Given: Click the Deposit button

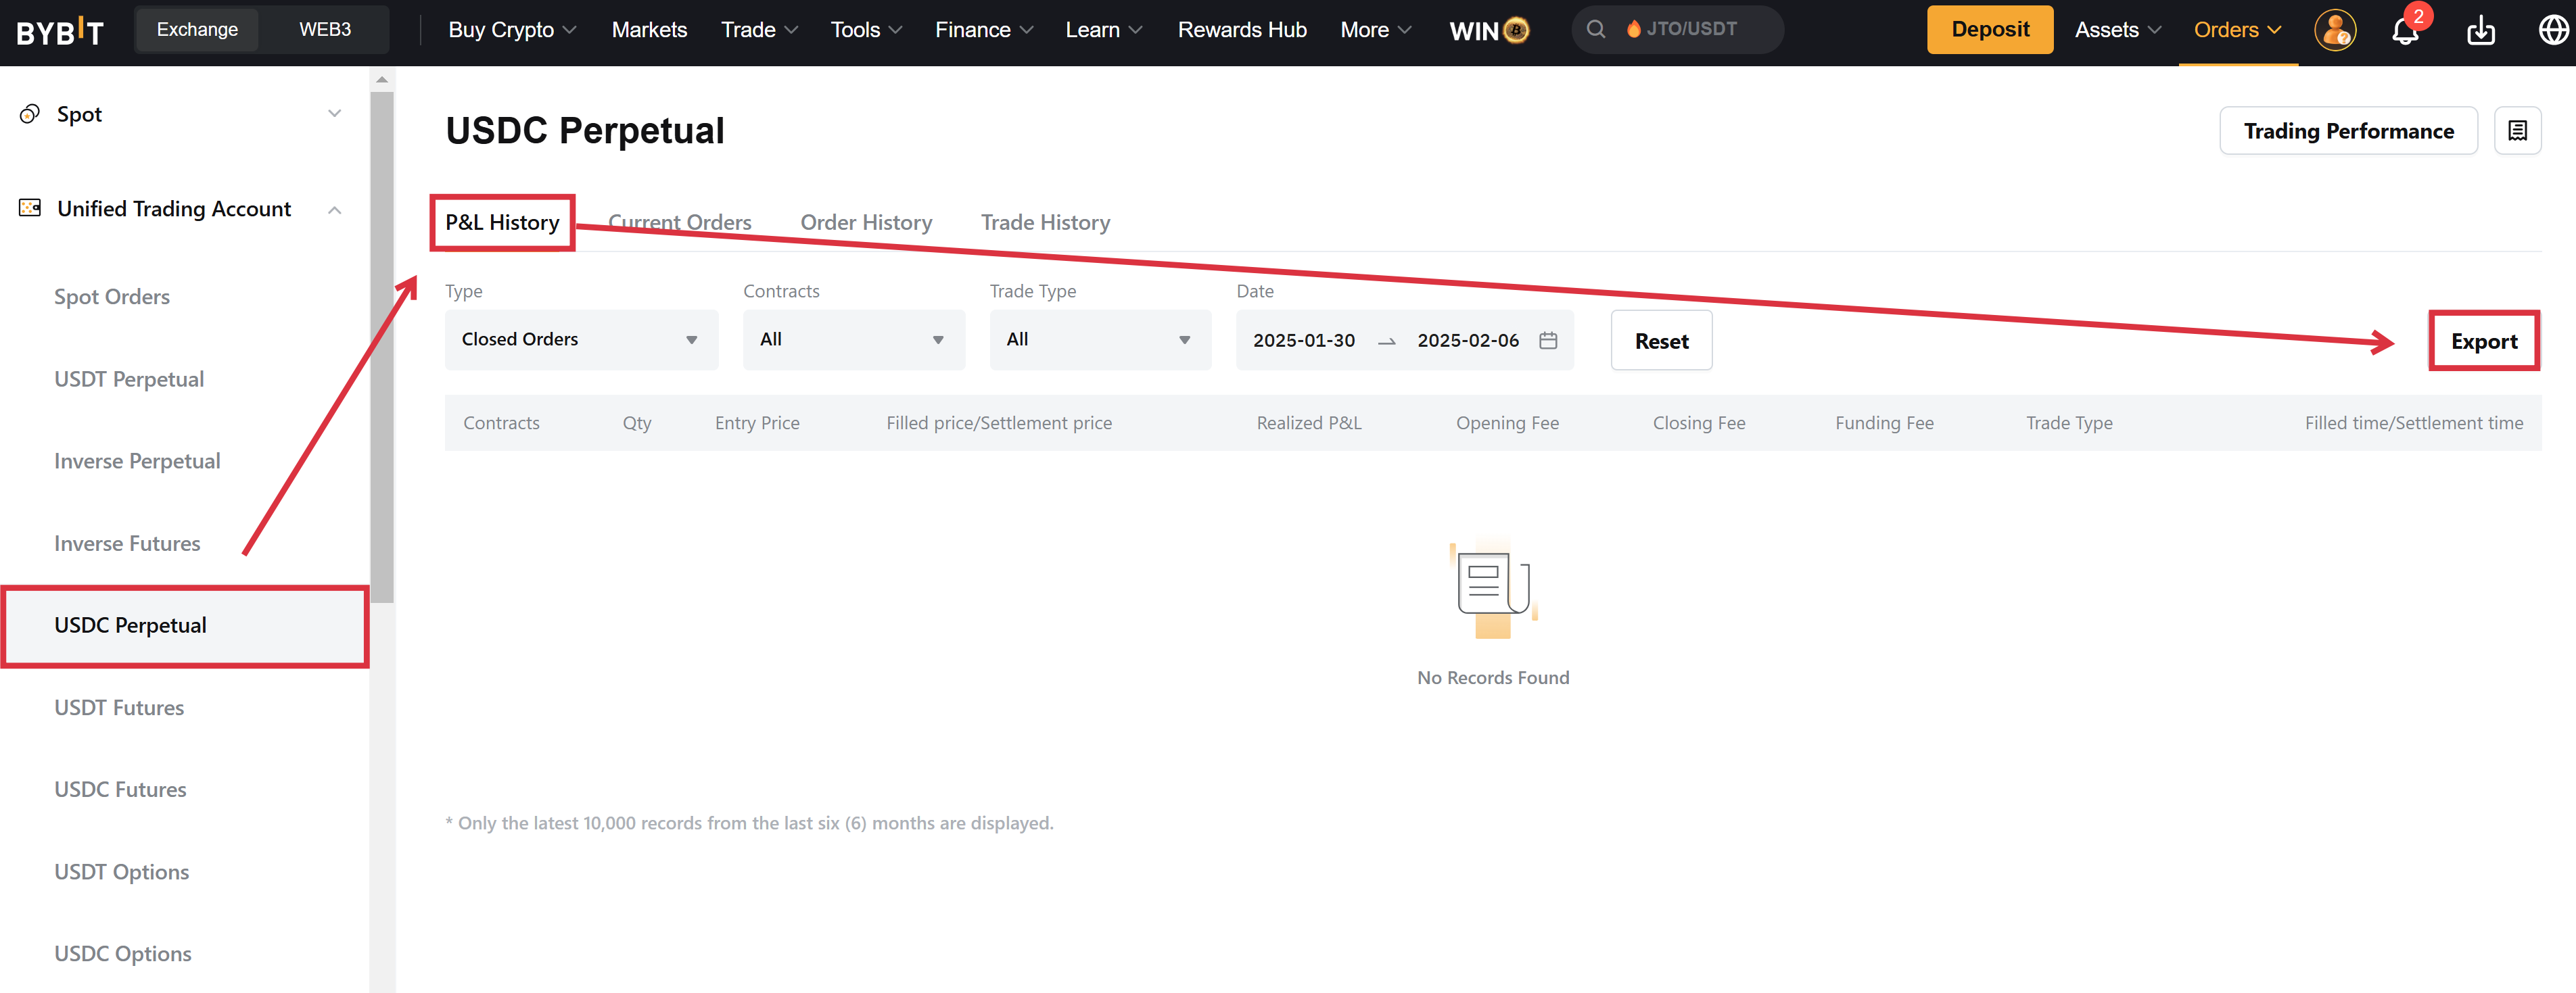Looking at the screenshot, I should tap(1990, 30).
